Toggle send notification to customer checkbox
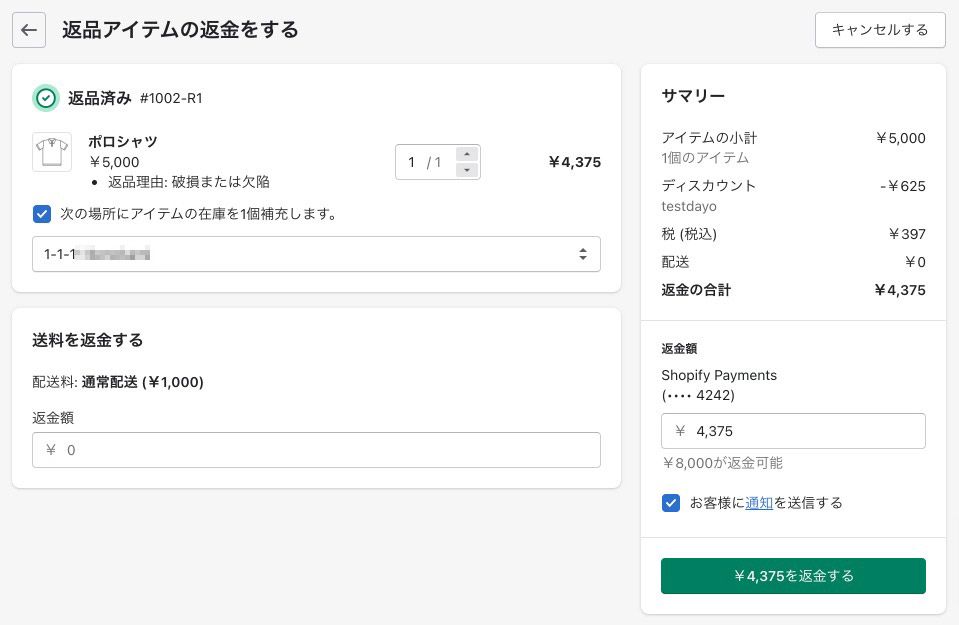 tap(671, 503)
